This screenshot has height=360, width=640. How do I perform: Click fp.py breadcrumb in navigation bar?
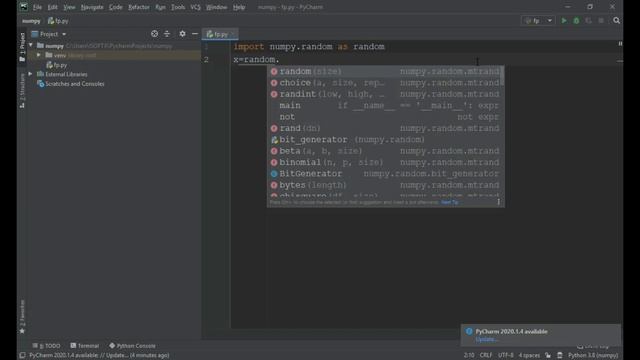tap(58, 21)
